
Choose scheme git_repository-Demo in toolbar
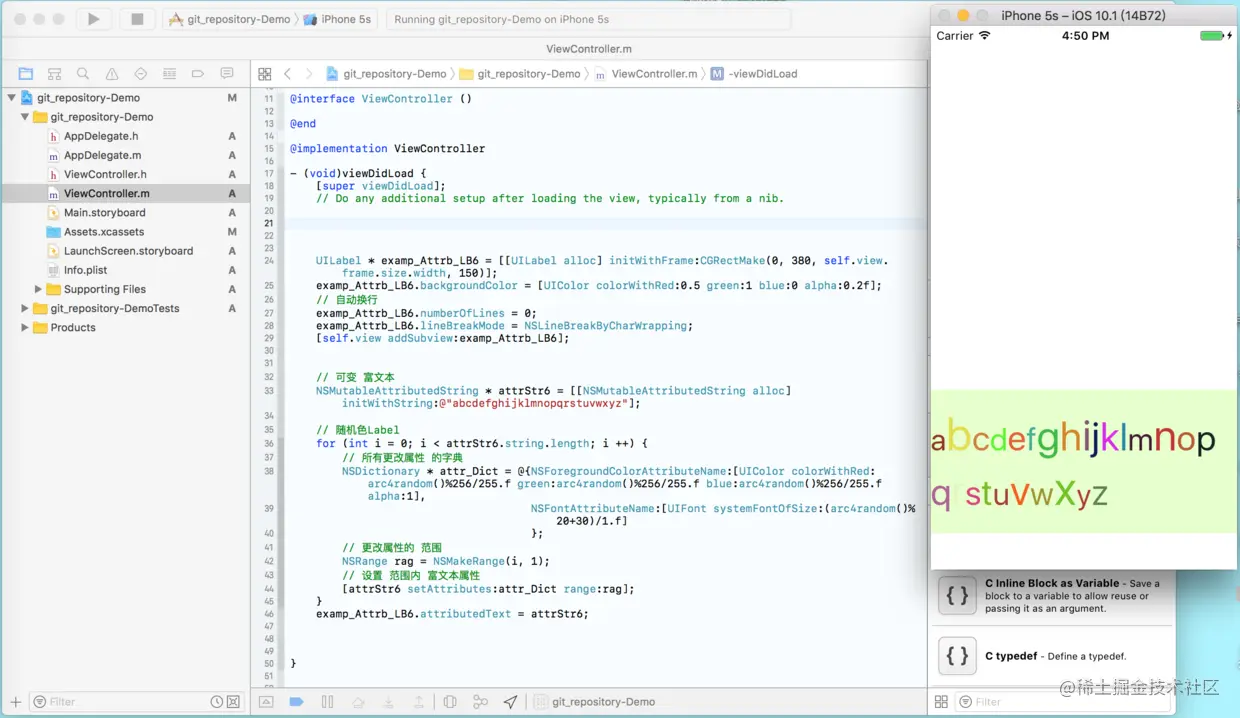point(230,19)
